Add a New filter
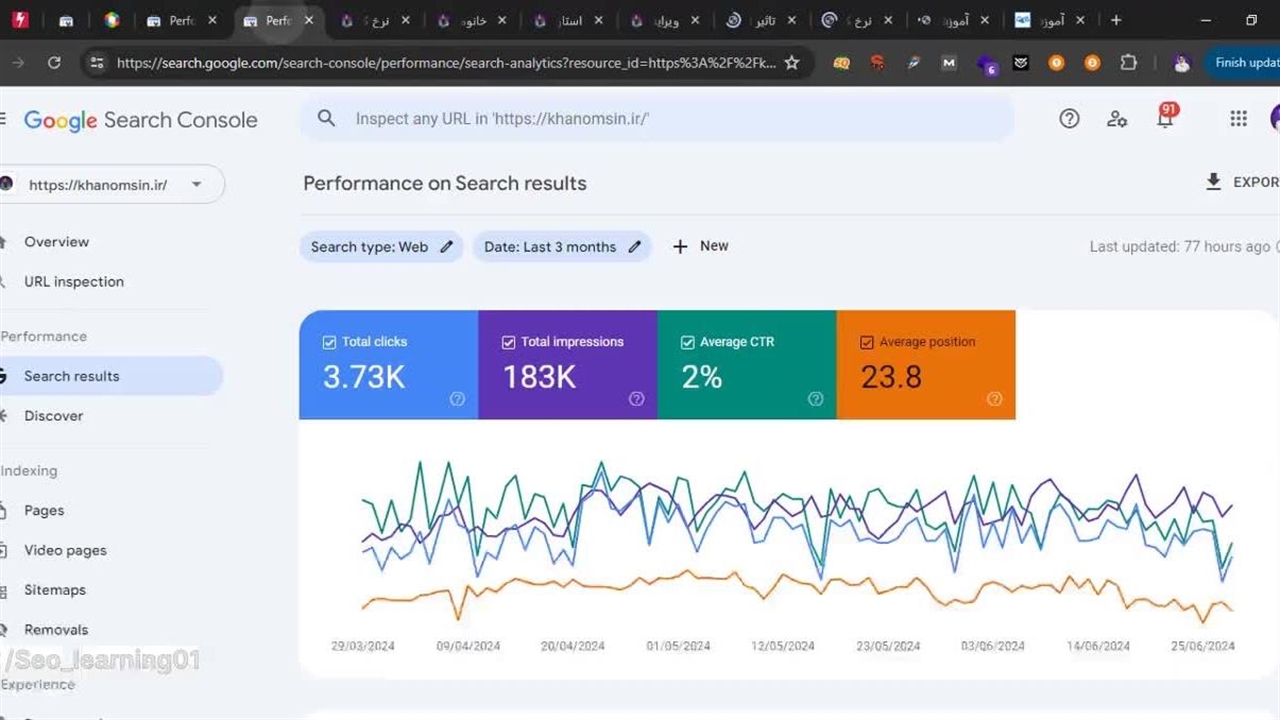Screen dimensions: 1280x720 pos(701,246)
